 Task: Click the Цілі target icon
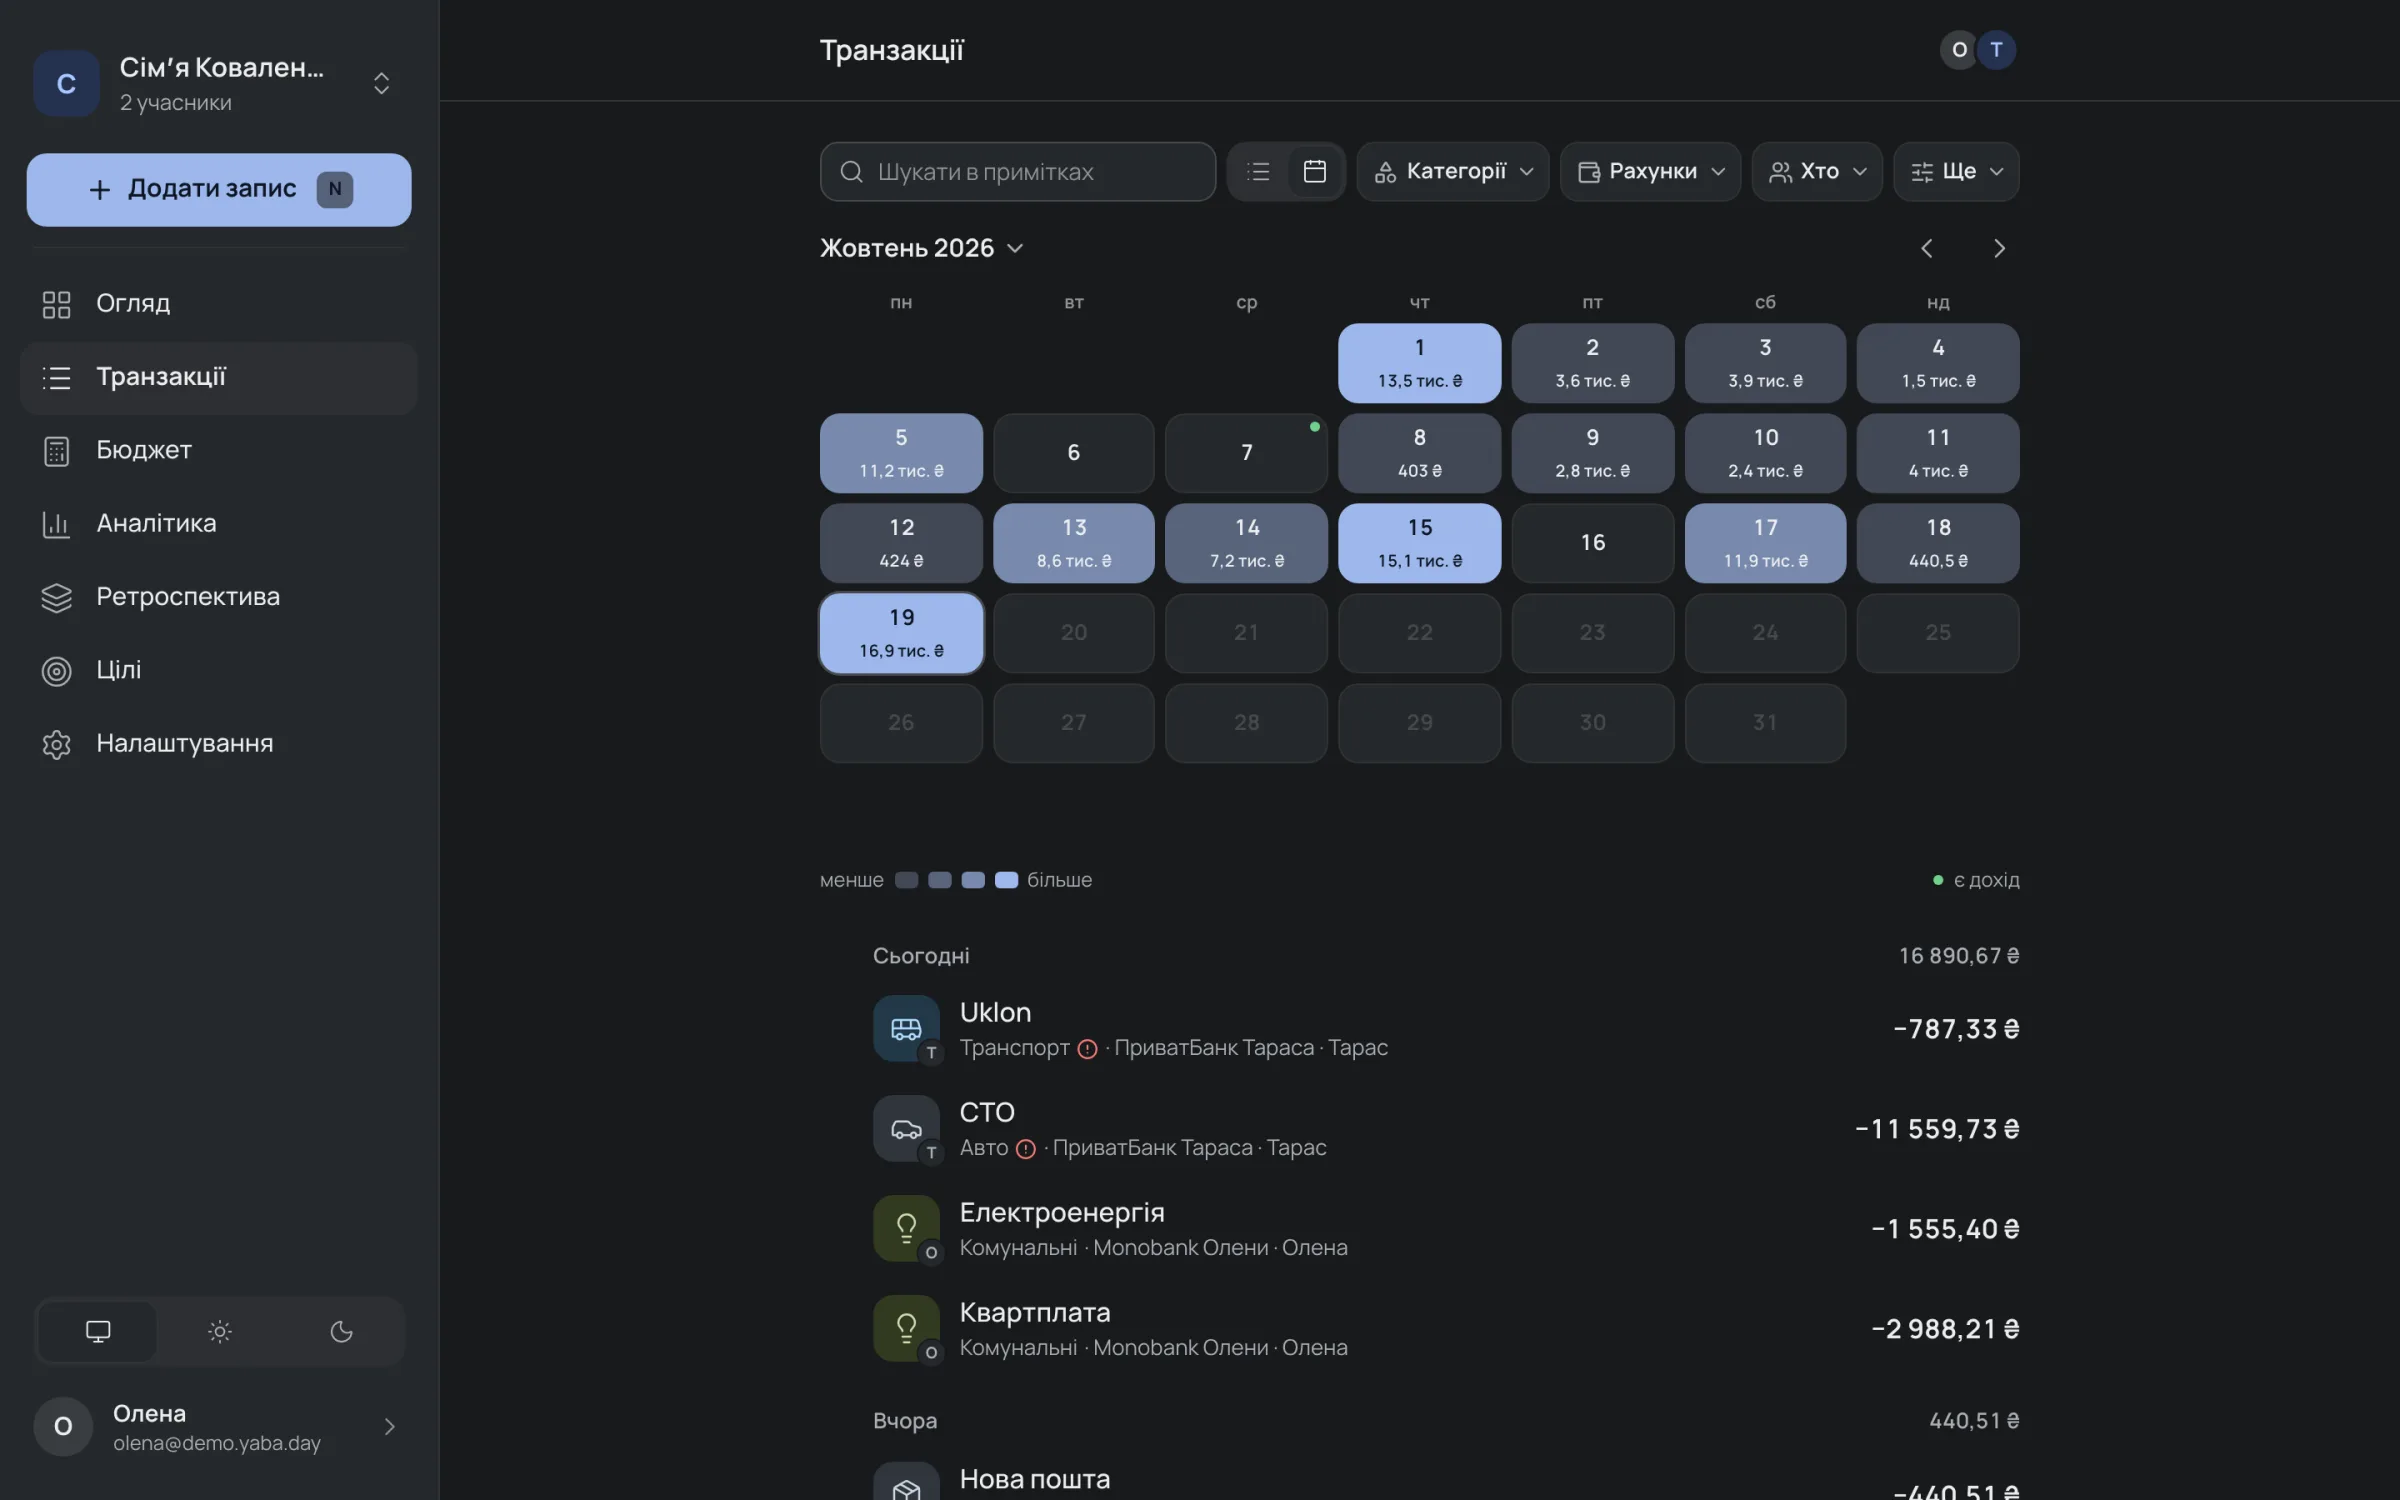[56, 670]
